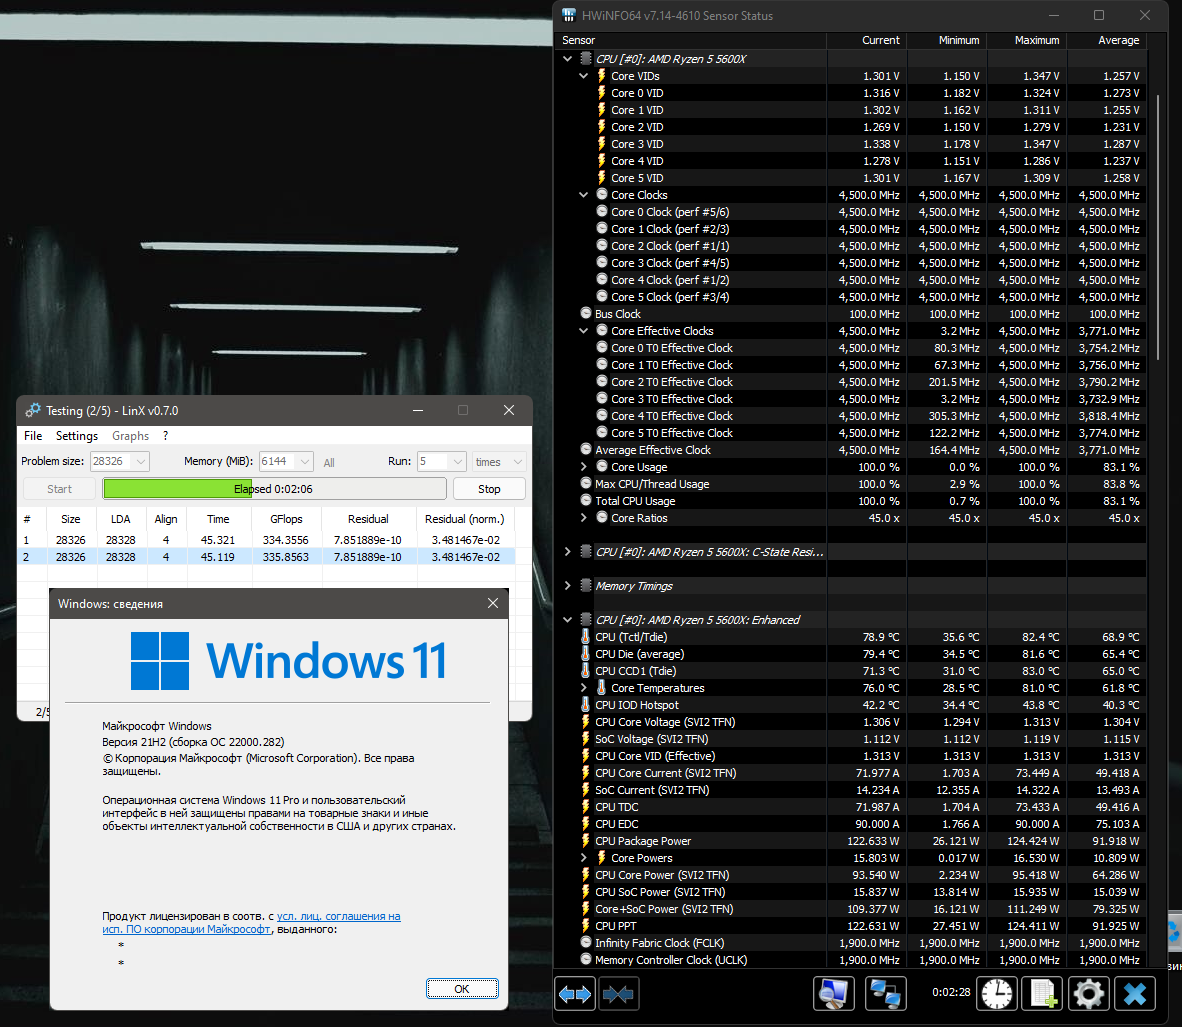Click the HWiNFO shrink arrows toolbar button
The width and height of the screenshot is (1182, 1027).
pos(618,994)
